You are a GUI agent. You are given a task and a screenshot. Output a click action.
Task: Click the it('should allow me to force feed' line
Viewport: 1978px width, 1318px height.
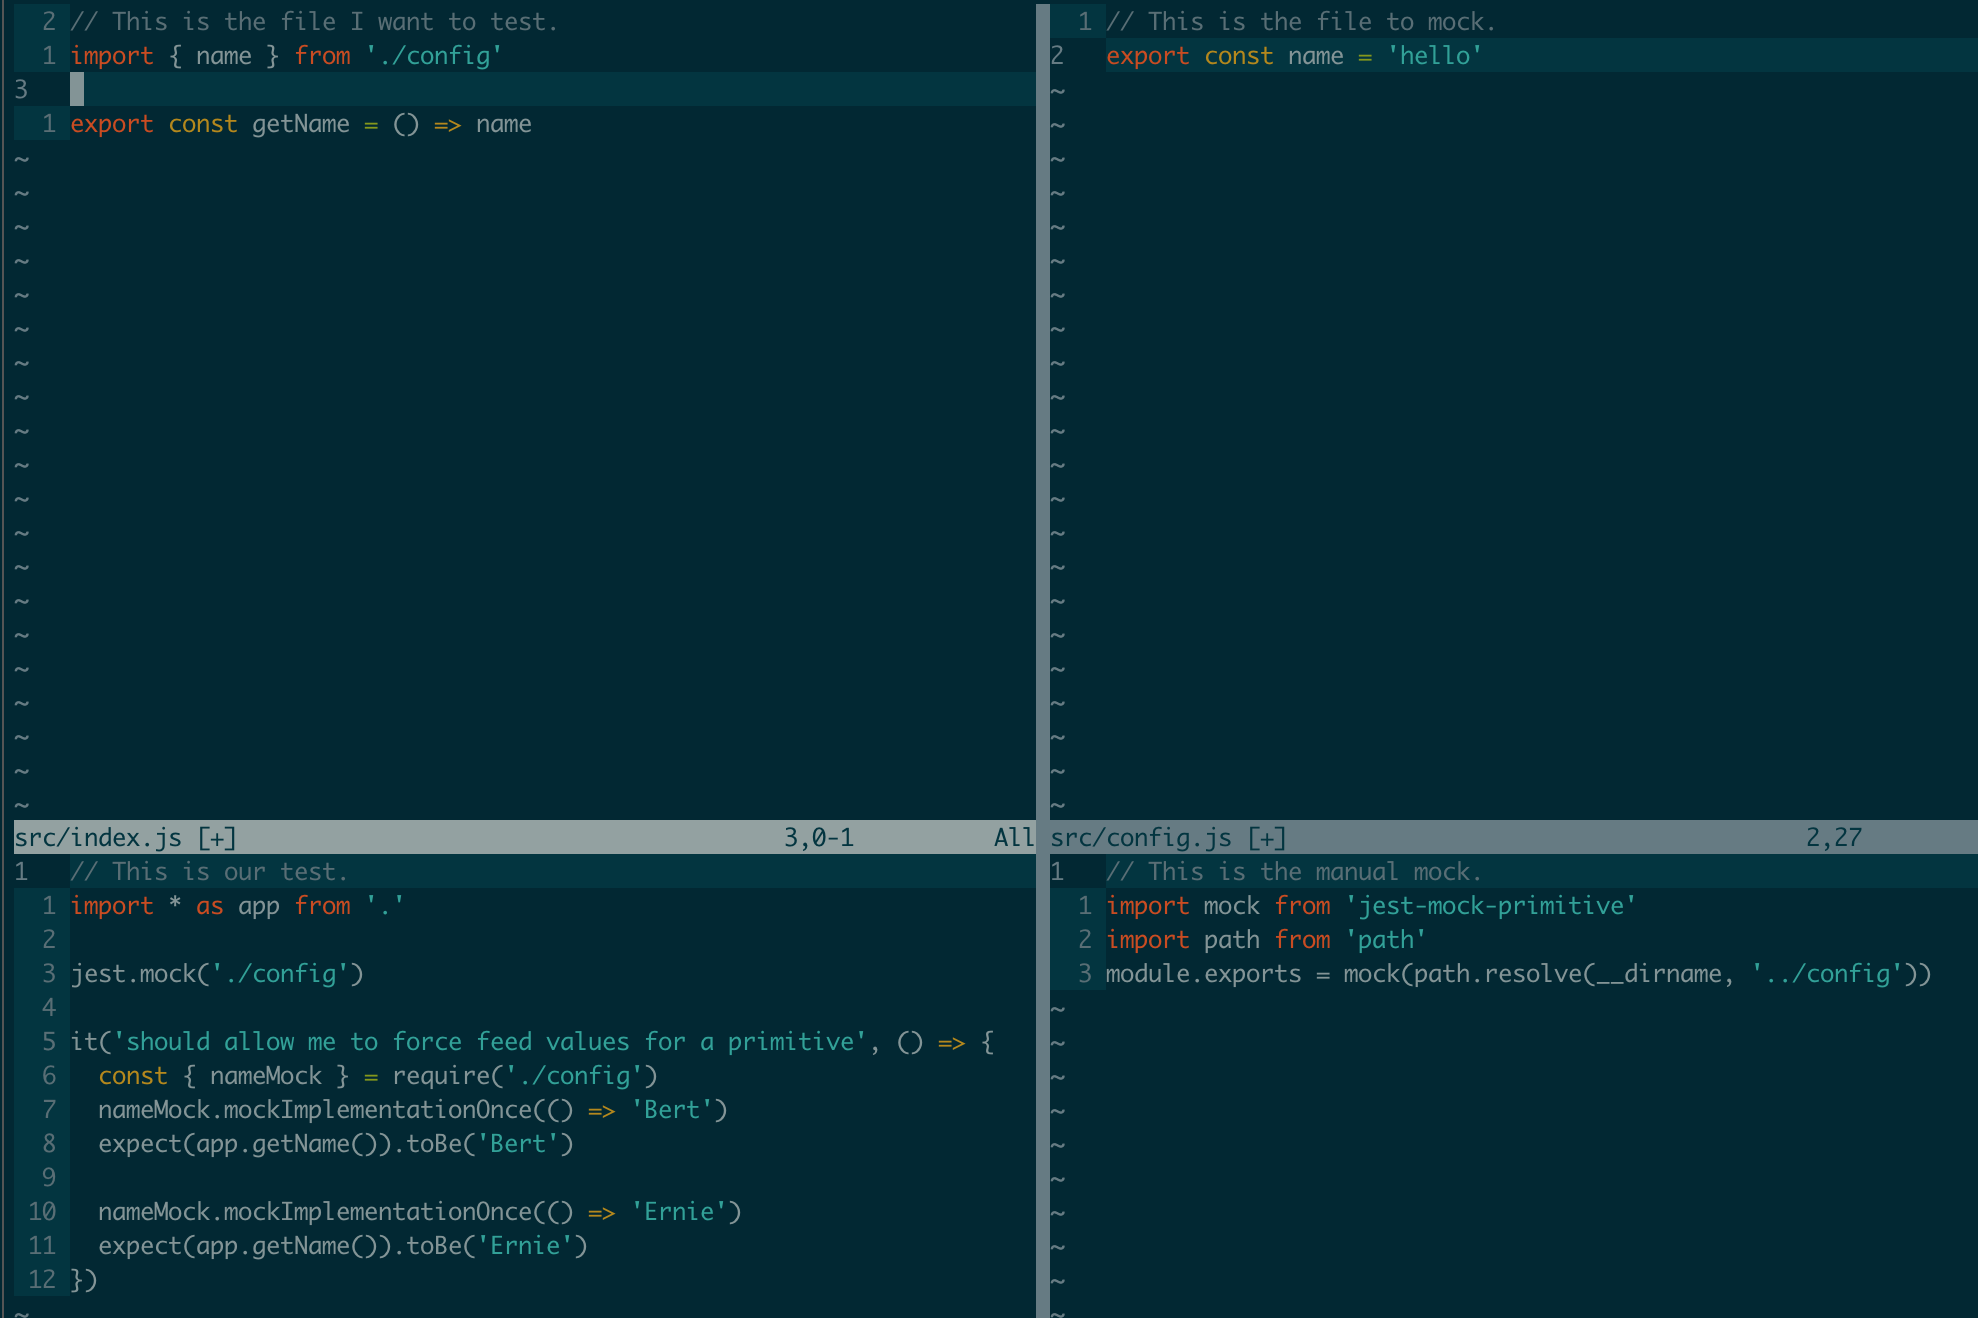[533, 1041]
